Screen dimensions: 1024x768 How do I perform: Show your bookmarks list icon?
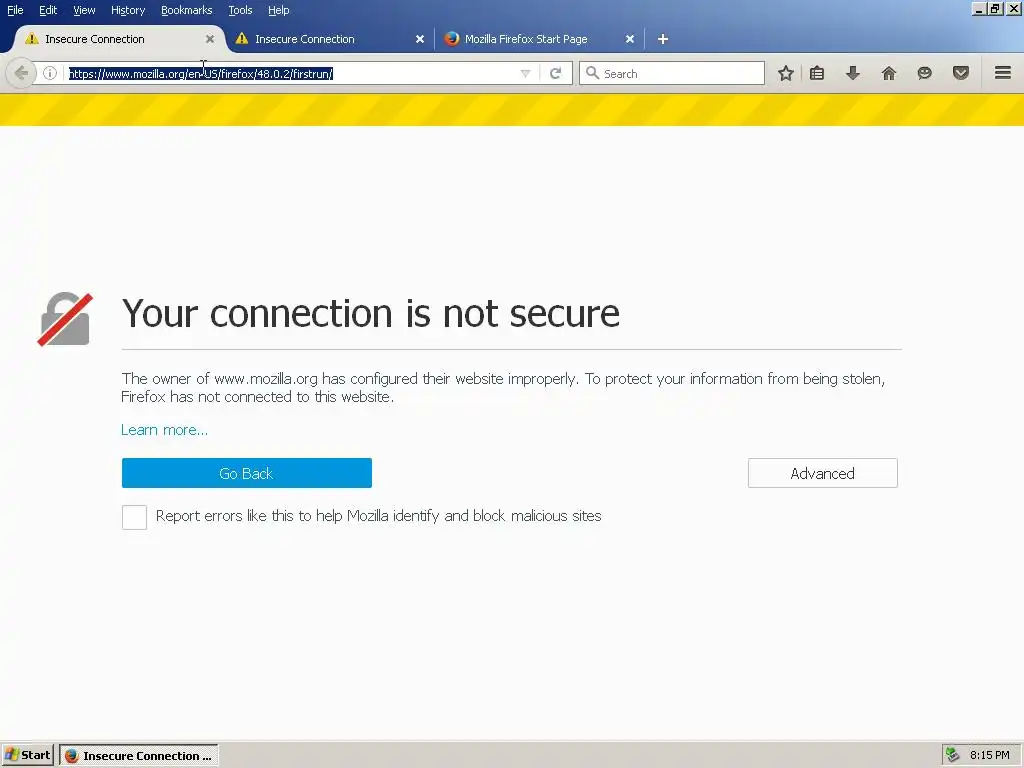(817, 73)
